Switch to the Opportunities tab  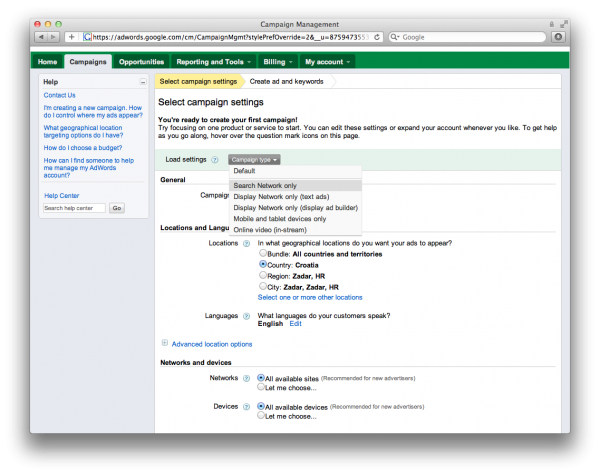(141, 62)
